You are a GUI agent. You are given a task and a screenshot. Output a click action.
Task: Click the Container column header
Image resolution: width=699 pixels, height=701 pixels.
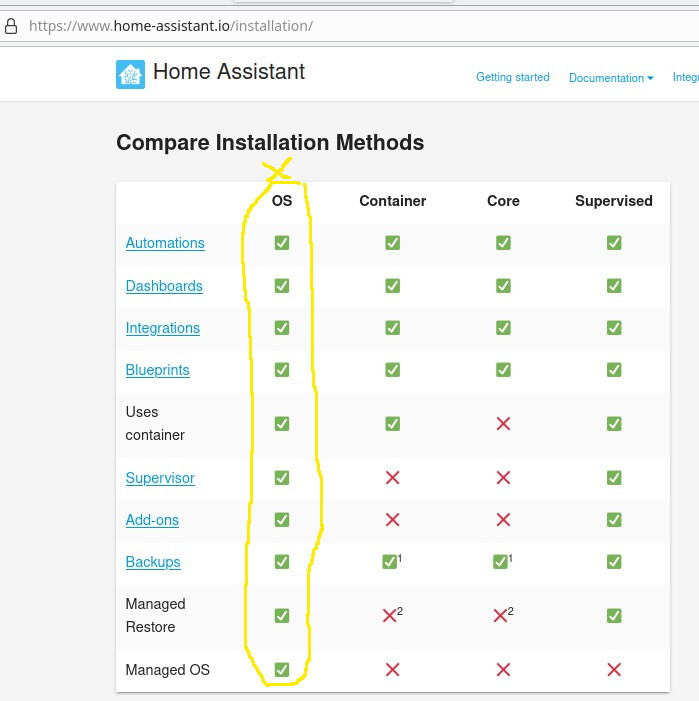point(392,201)
